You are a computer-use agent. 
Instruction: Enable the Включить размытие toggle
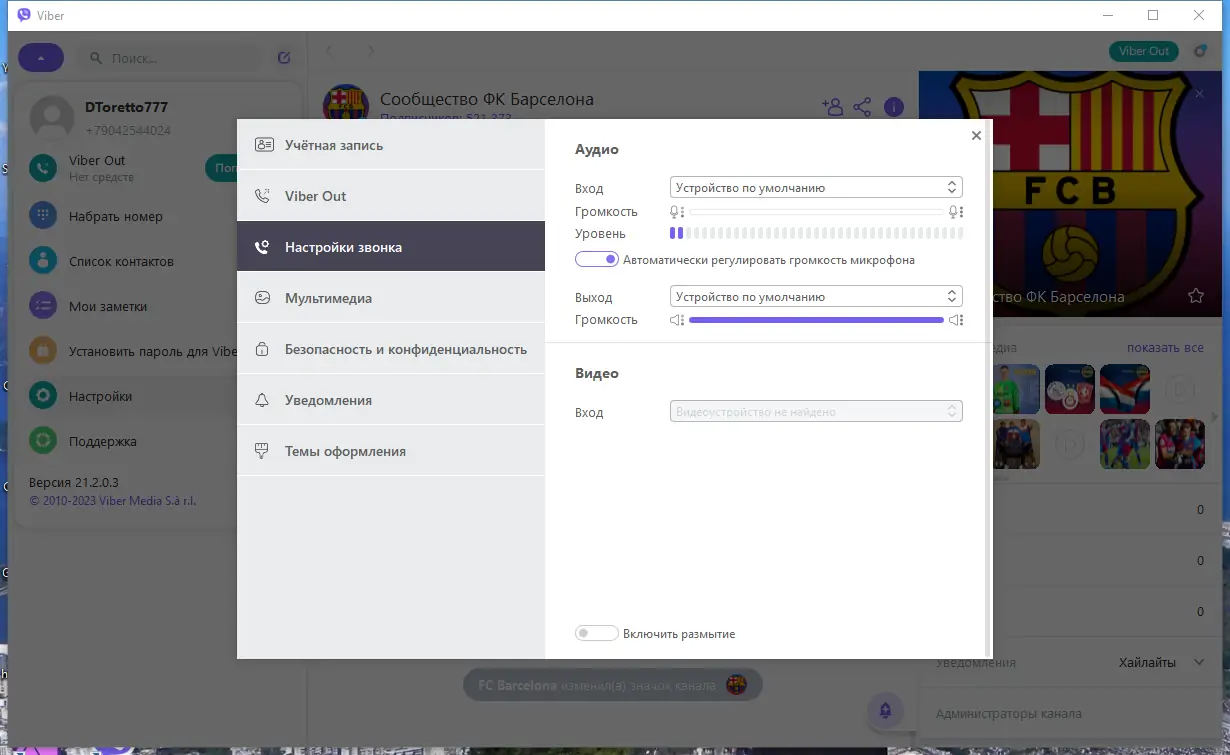coord(597,633)
